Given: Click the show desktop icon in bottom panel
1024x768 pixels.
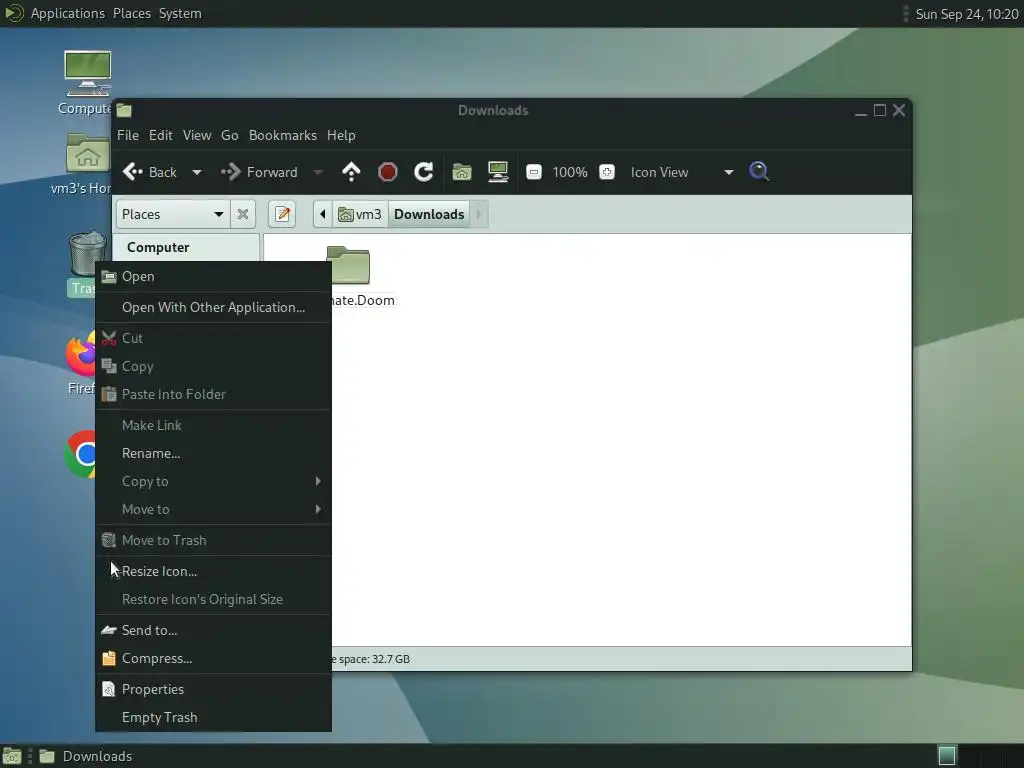Looking at the screenshot, I should coord(12,756).
